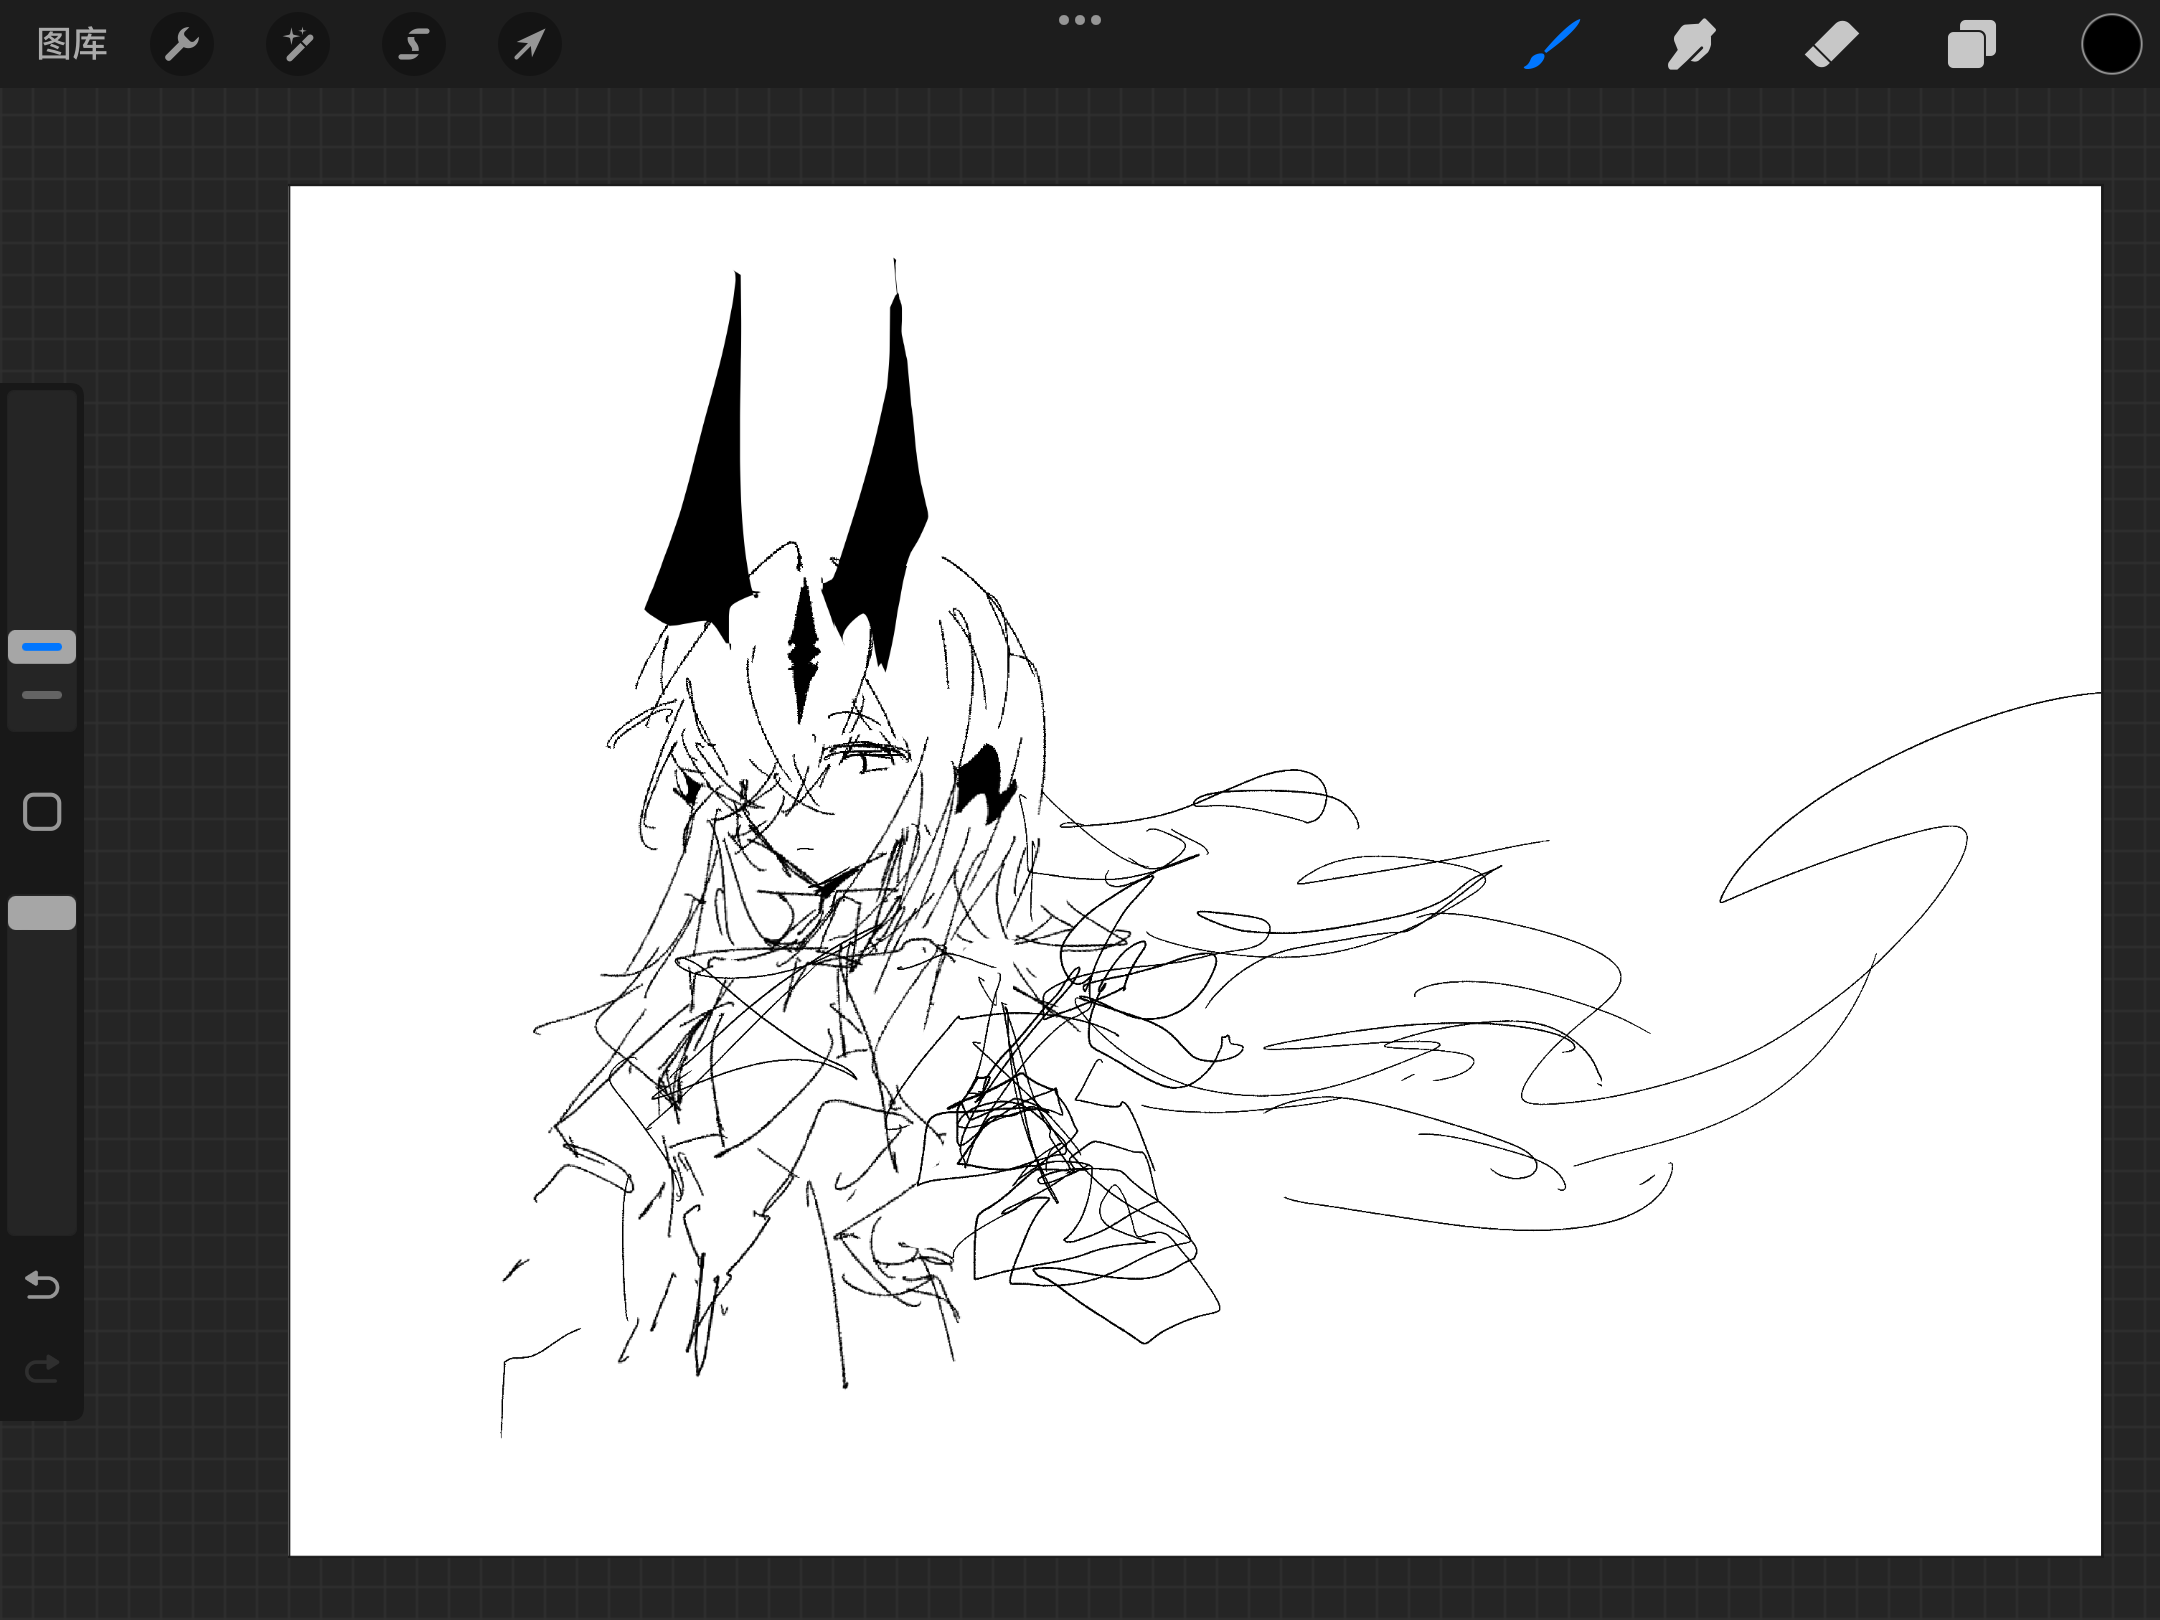Click the blue brush size slider handle
Screen dimensions: 2160x1620
pyautogui.click(x=42, y=647)
